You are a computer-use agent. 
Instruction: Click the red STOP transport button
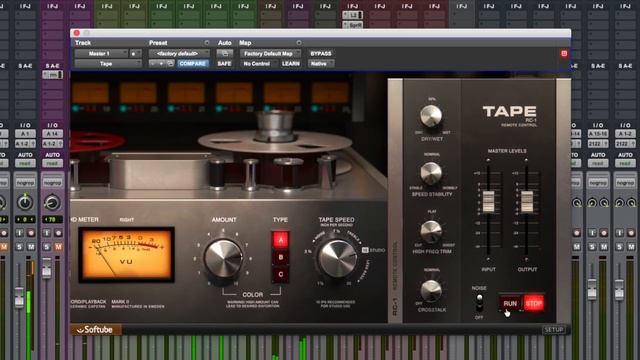(533, 304)
